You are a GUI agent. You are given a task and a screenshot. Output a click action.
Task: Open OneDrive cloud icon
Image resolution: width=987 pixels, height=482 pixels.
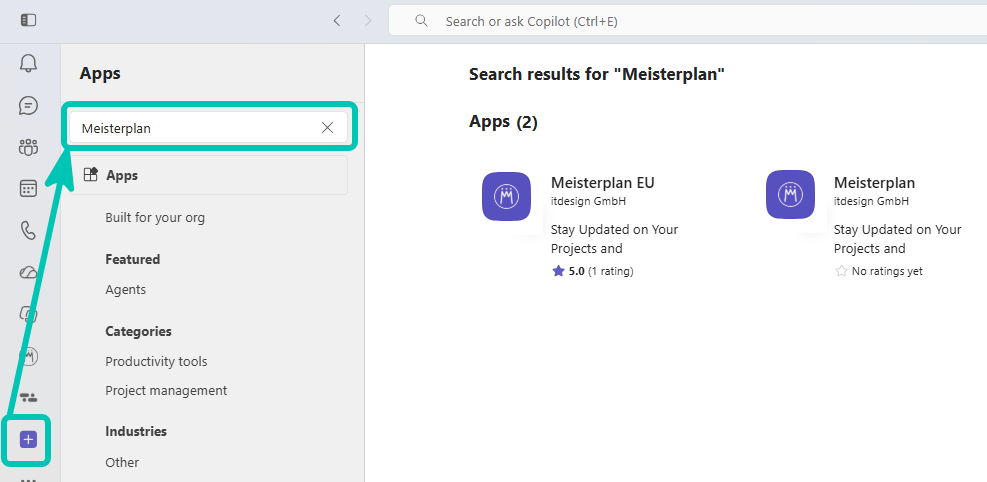pos(28,272)
